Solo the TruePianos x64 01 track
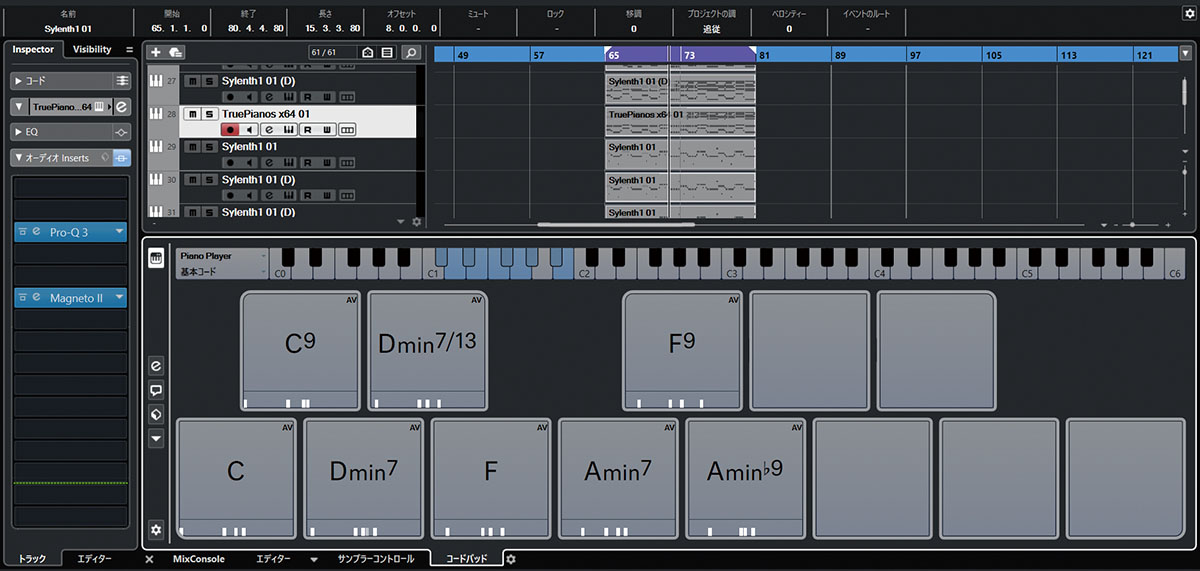 click(209, 114)
